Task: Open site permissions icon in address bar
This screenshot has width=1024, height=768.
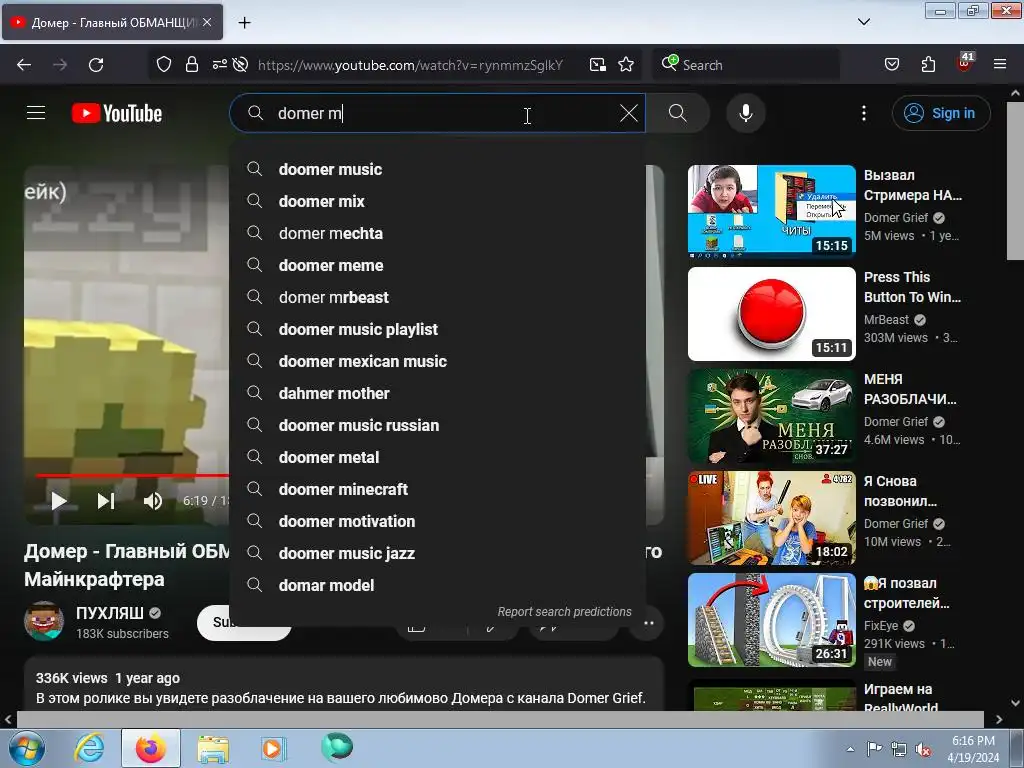Action: (219, 64)
